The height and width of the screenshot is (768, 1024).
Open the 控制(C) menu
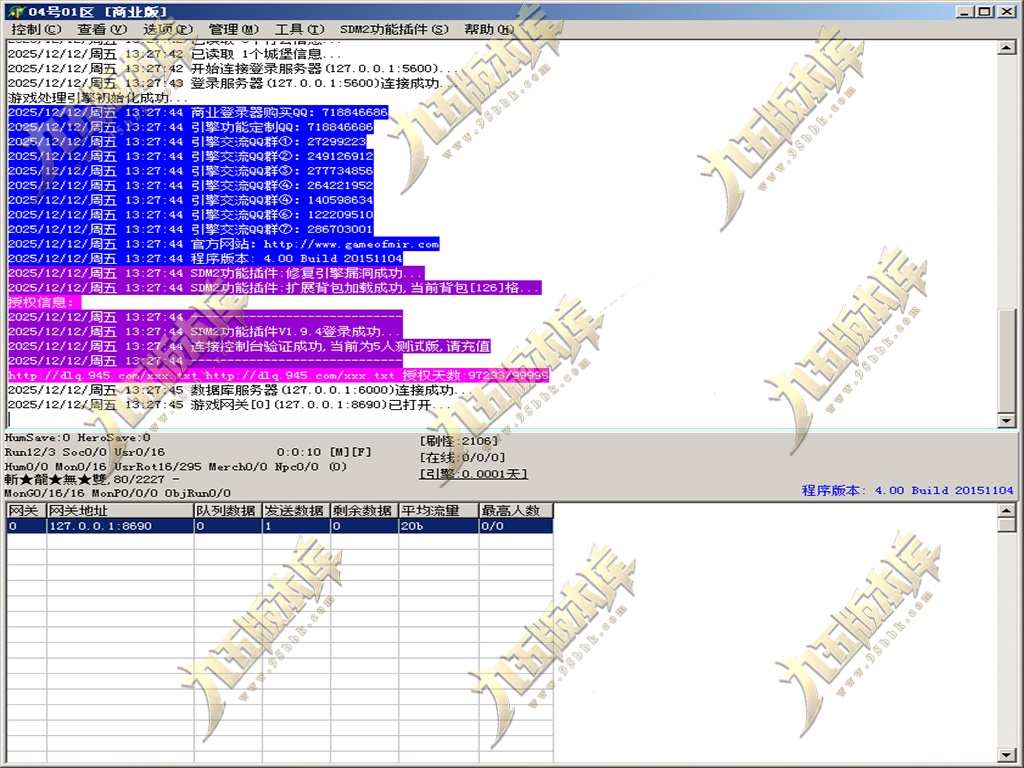tap(36, 29)
